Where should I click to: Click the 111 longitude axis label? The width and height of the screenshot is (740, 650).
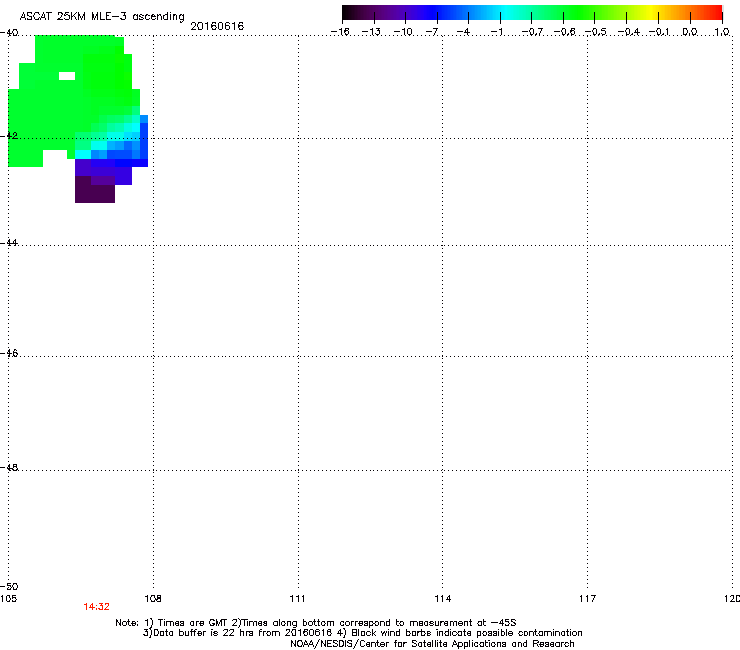[x=297, y=599]
